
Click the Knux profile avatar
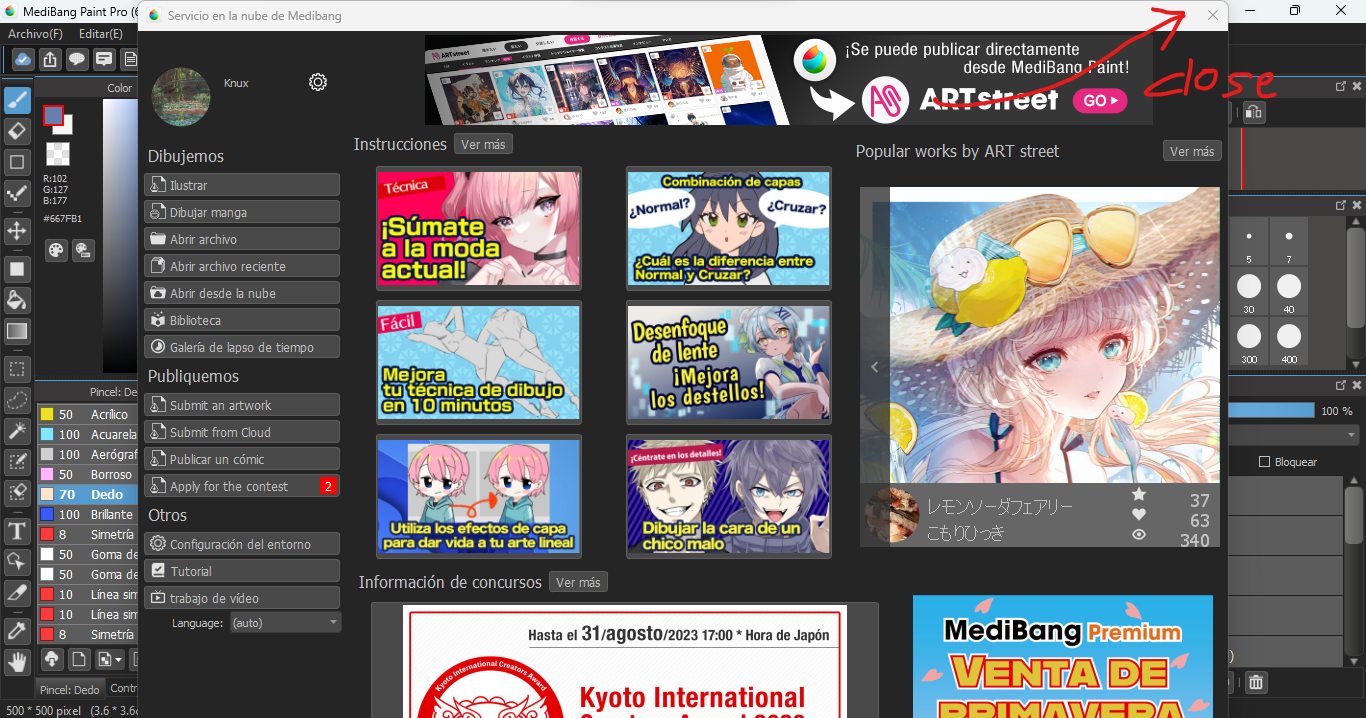click(180, 97)
